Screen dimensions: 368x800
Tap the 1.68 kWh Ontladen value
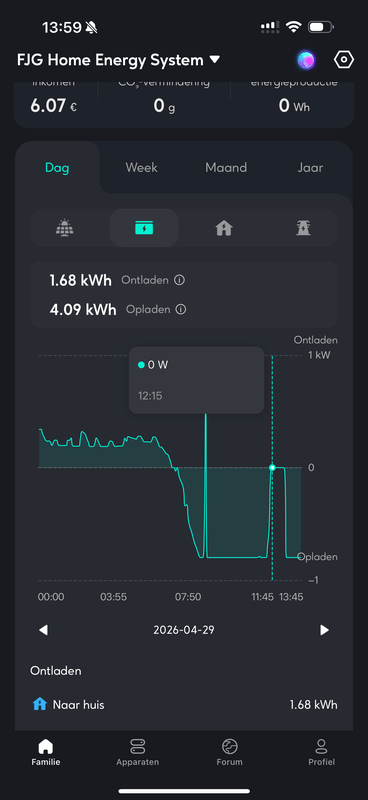(81, 280)
